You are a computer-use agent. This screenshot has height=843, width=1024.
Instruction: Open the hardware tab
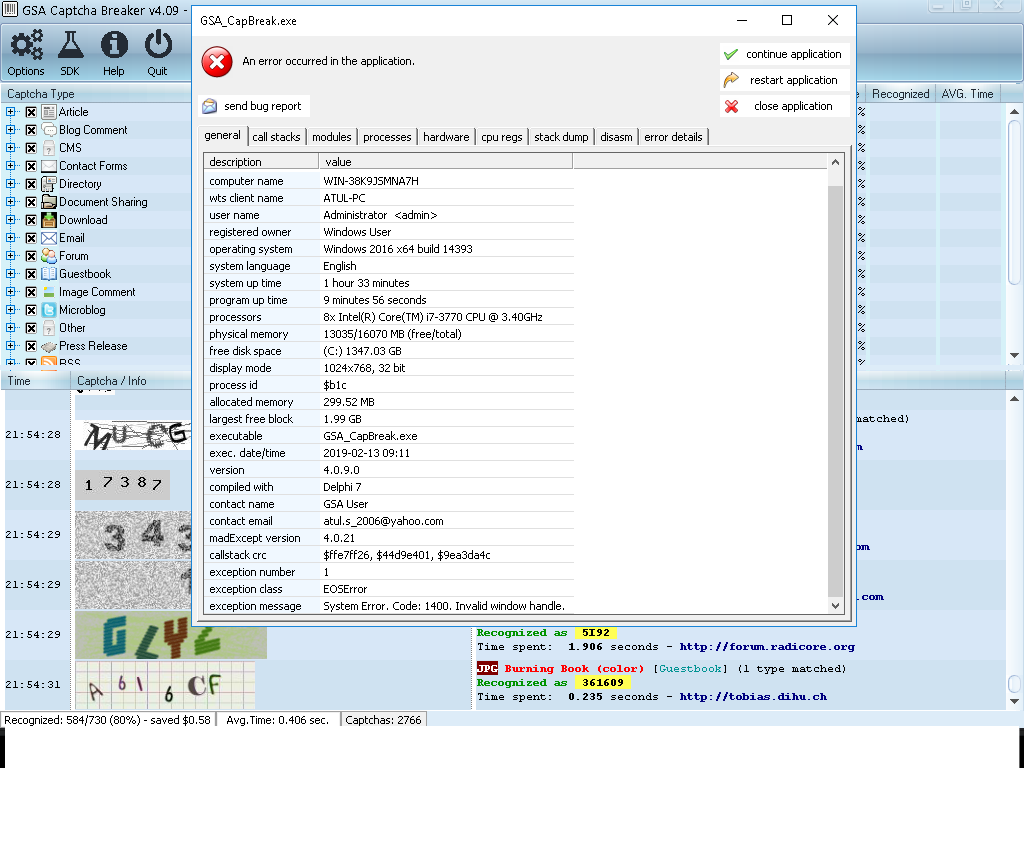[x=446, y=137]
